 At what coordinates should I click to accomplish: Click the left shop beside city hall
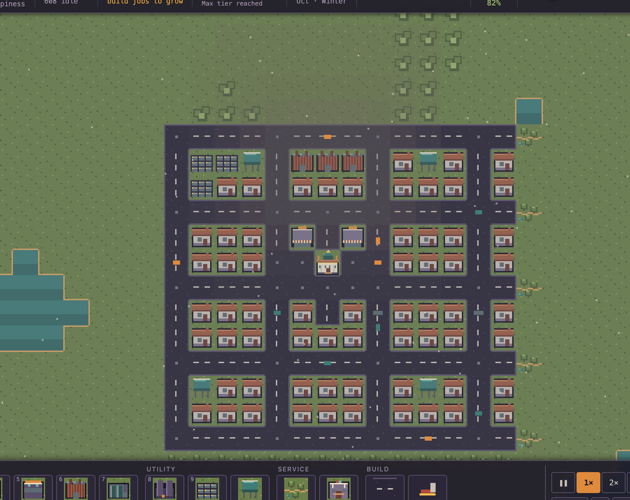click(x=303, y=237)
